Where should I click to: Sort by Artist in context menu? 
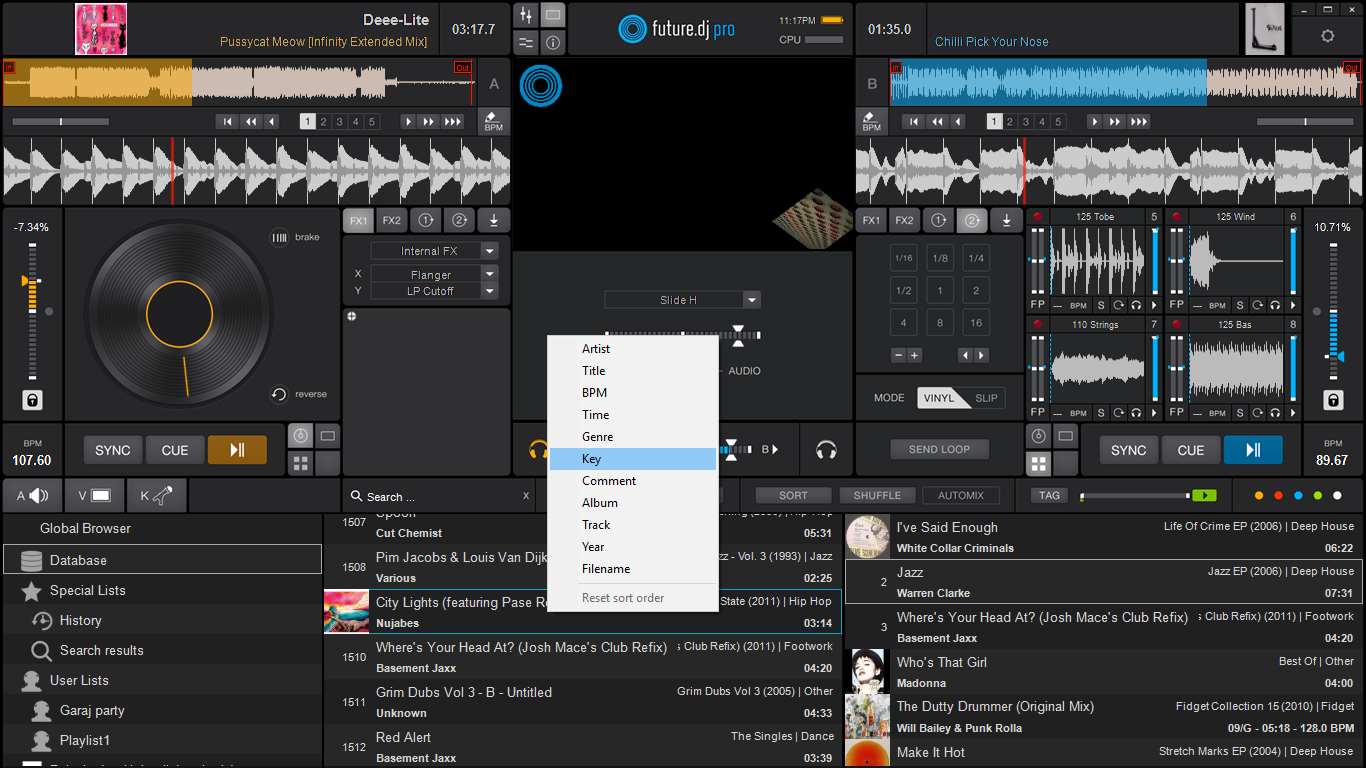click(x=633, y=349)
